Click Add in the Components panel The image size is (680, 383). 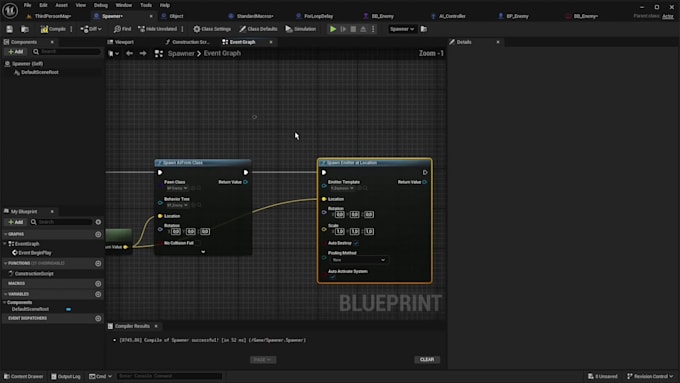16,52
